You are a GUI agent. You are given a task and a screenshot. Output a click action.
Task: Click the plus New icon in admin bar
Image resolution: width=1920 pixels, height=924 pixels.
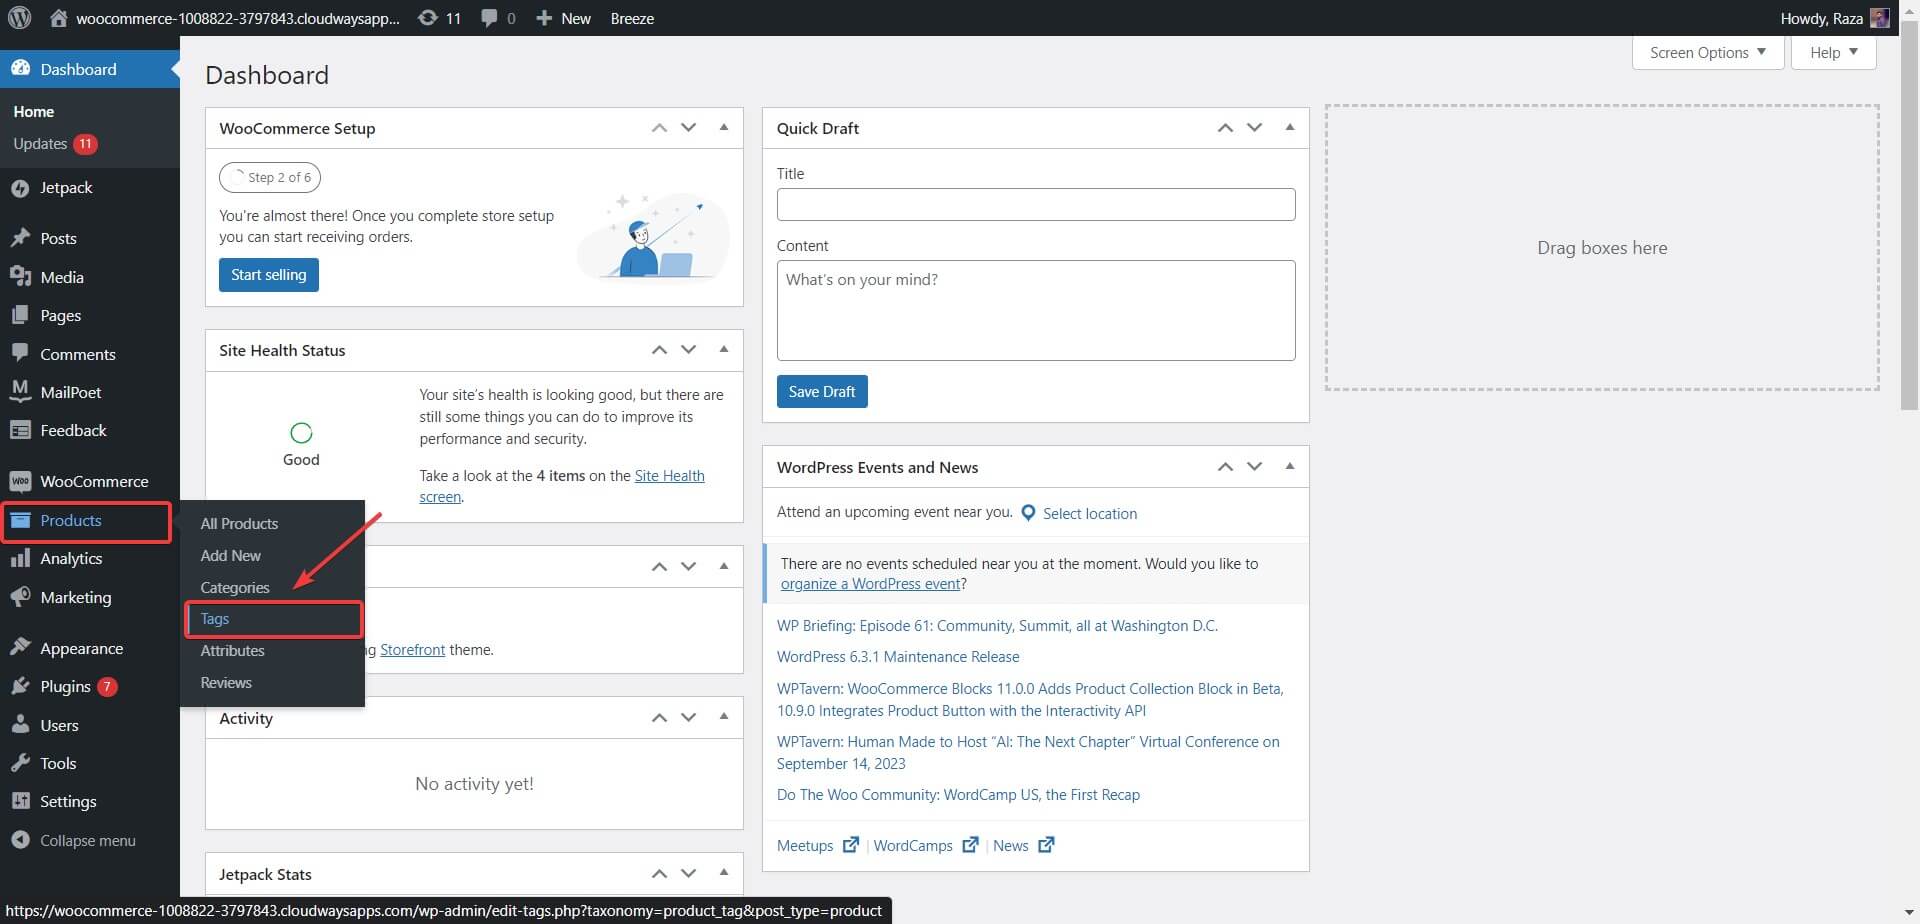point(544,18)
